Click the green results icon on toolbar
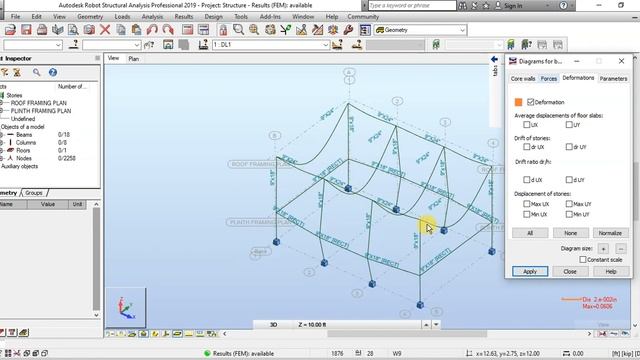The height and width of the screenshot is (360, 640). 436,44
